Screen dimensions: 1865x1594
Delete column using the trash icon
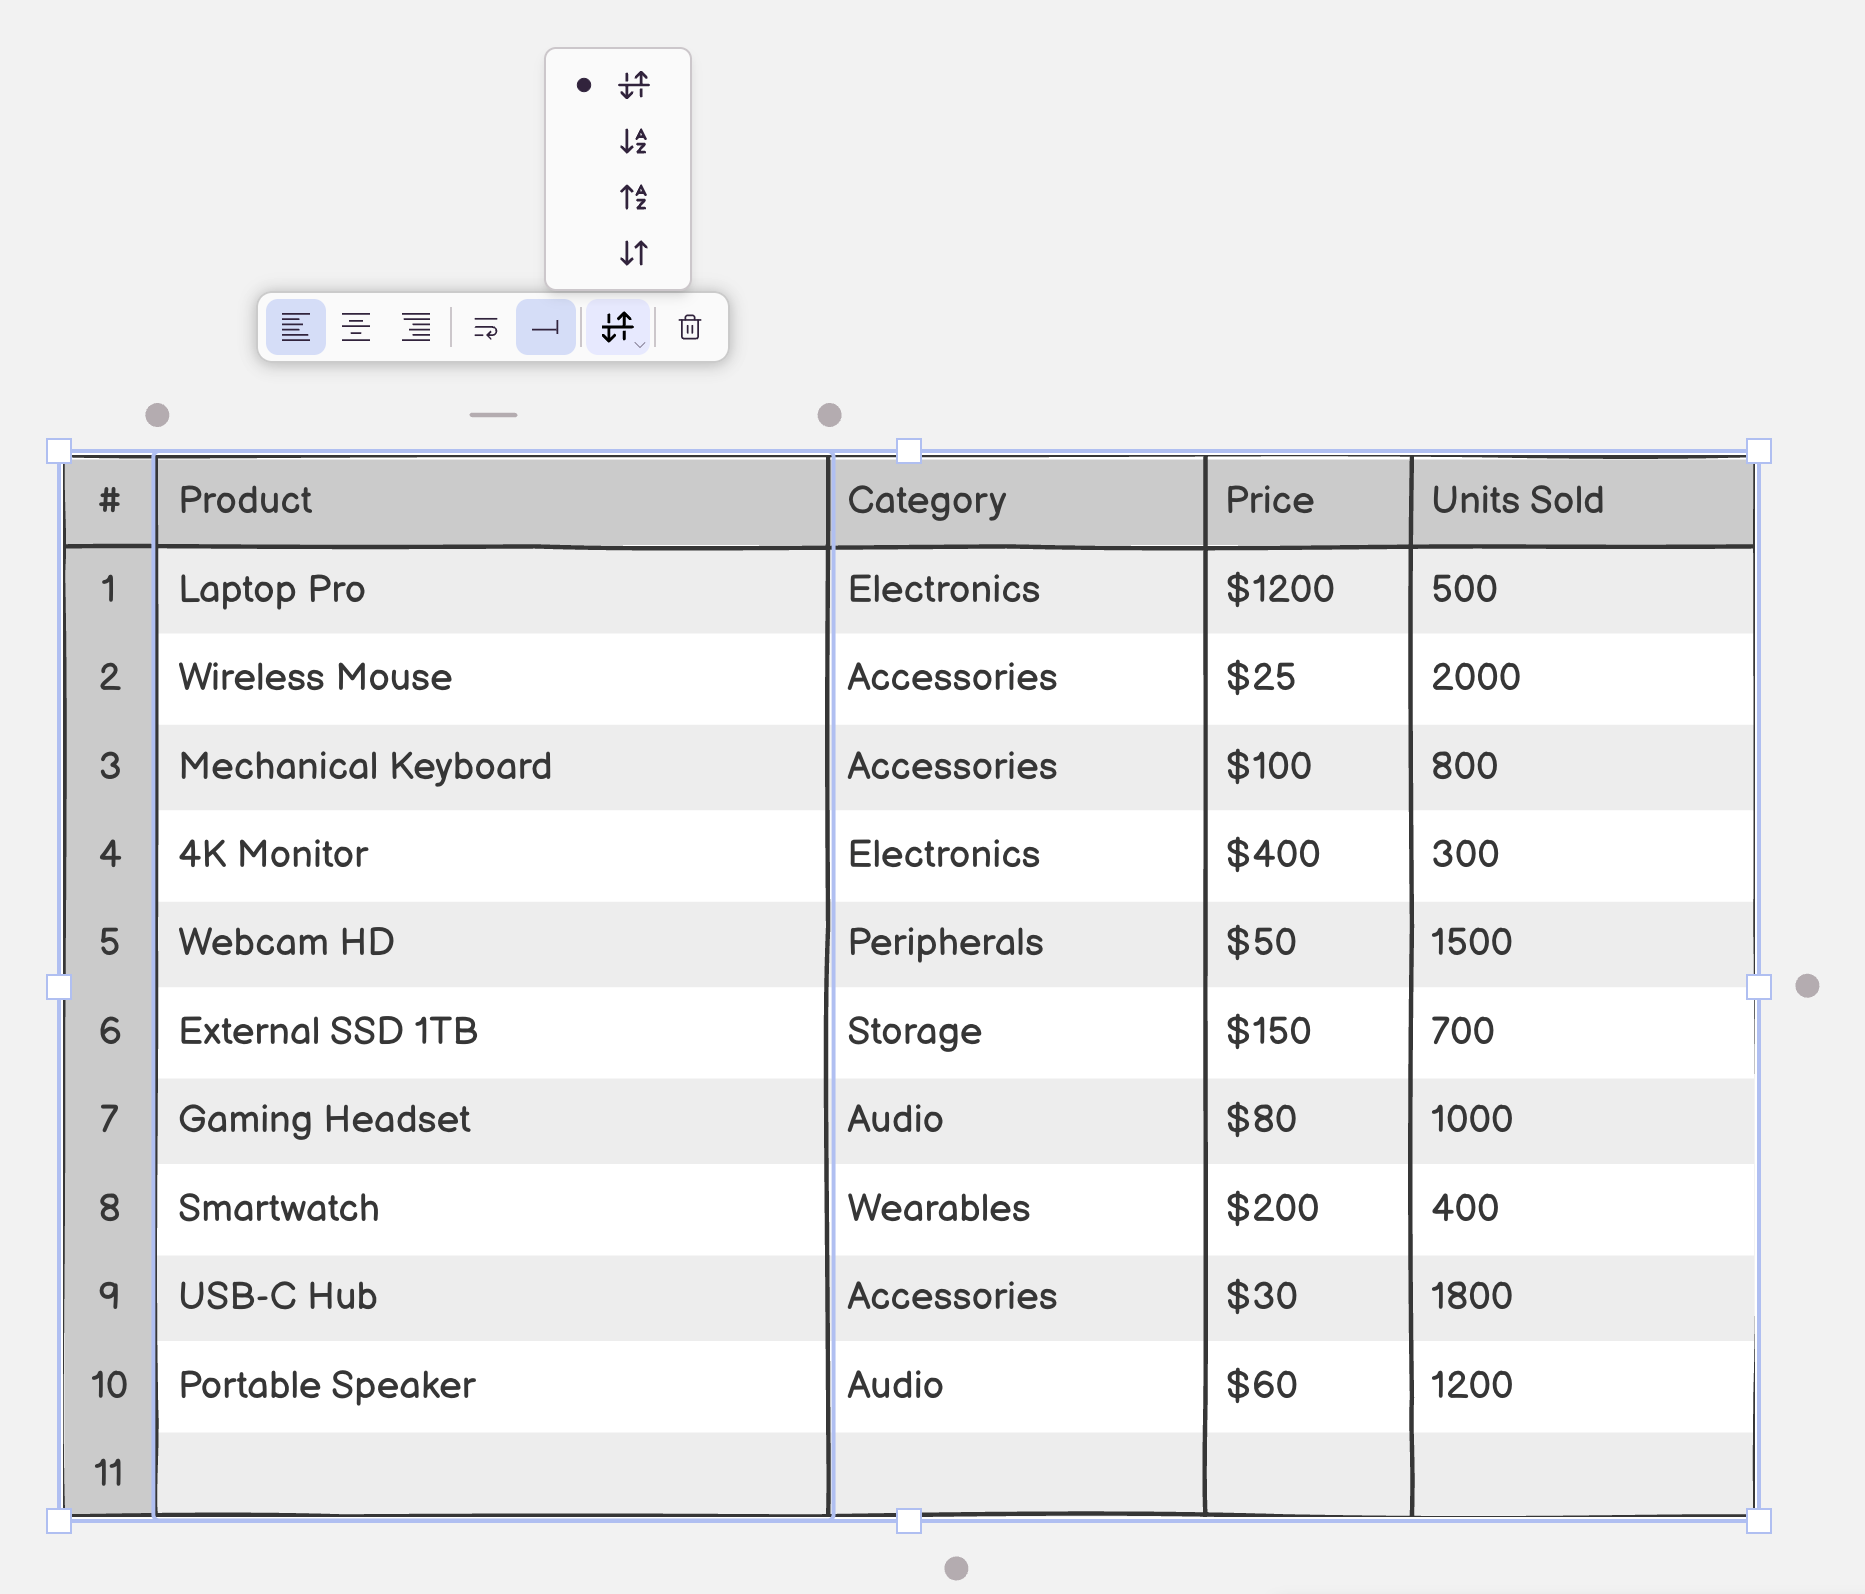click(690, 327)
